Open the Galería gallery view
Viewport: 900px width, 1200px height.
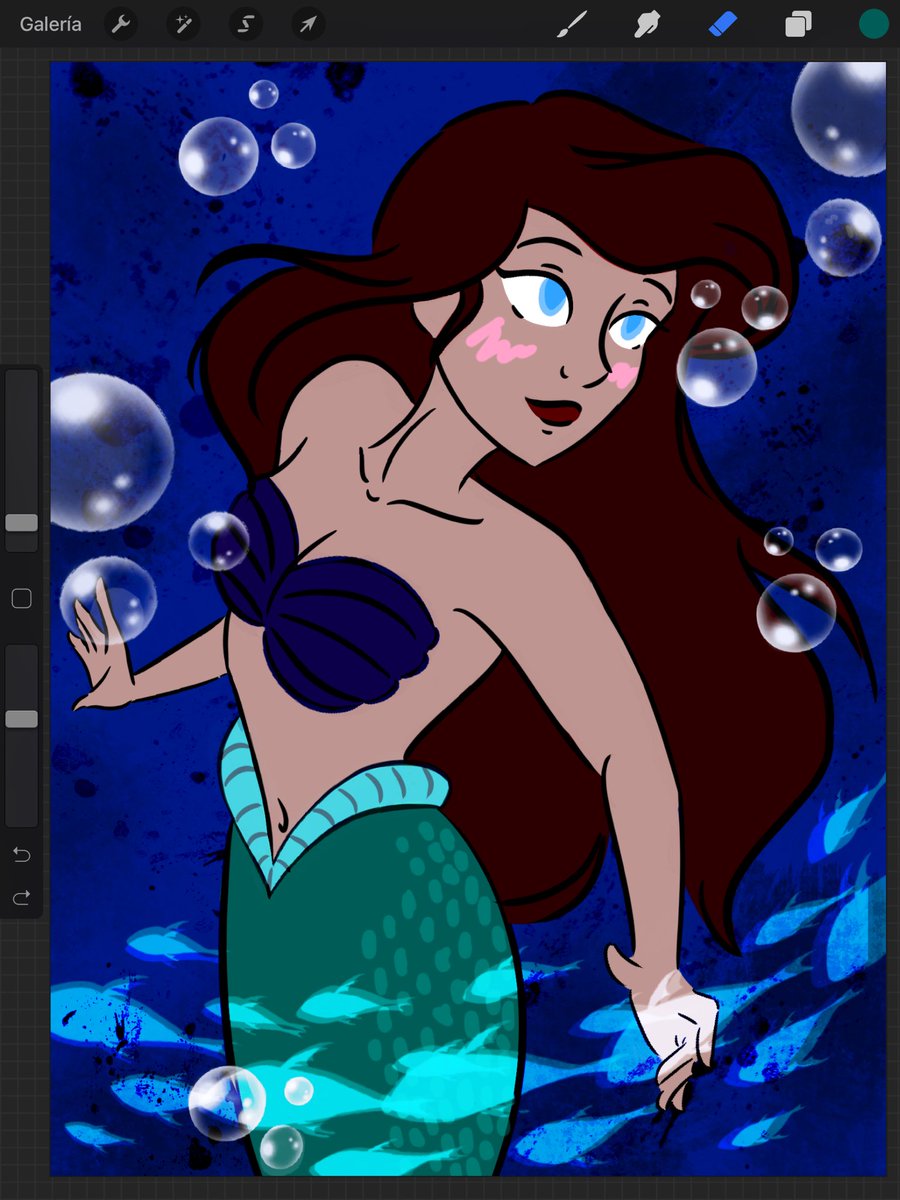point(50,24)
